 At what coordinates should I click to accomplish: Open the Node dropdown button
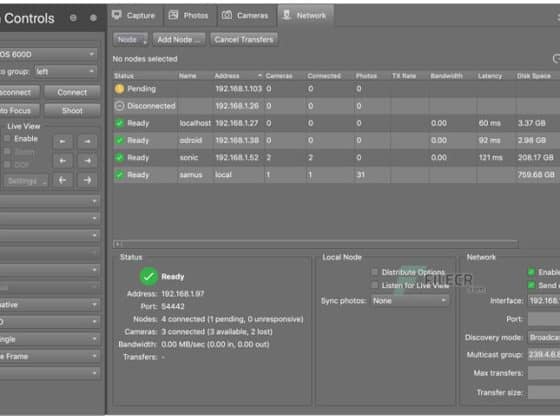(130, 39)
